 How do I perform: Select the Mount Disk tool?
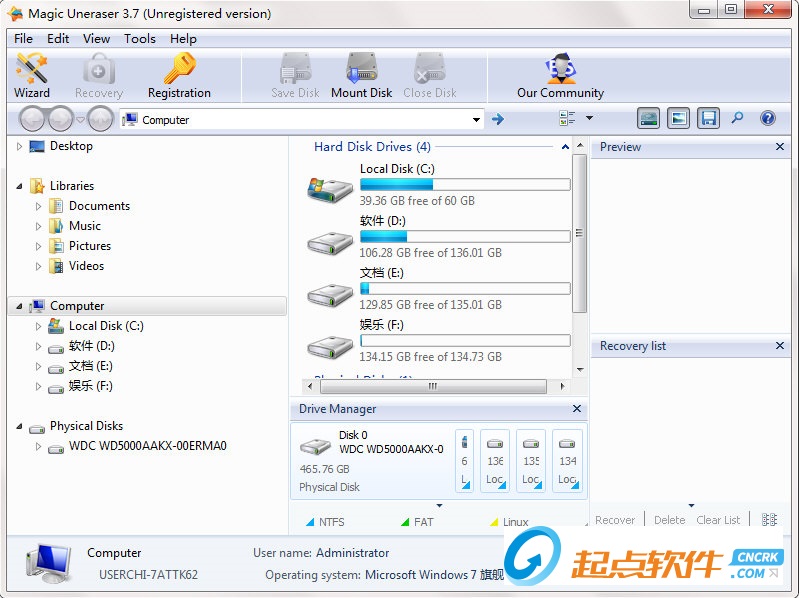pyautogui.click(x=361, y=75)
